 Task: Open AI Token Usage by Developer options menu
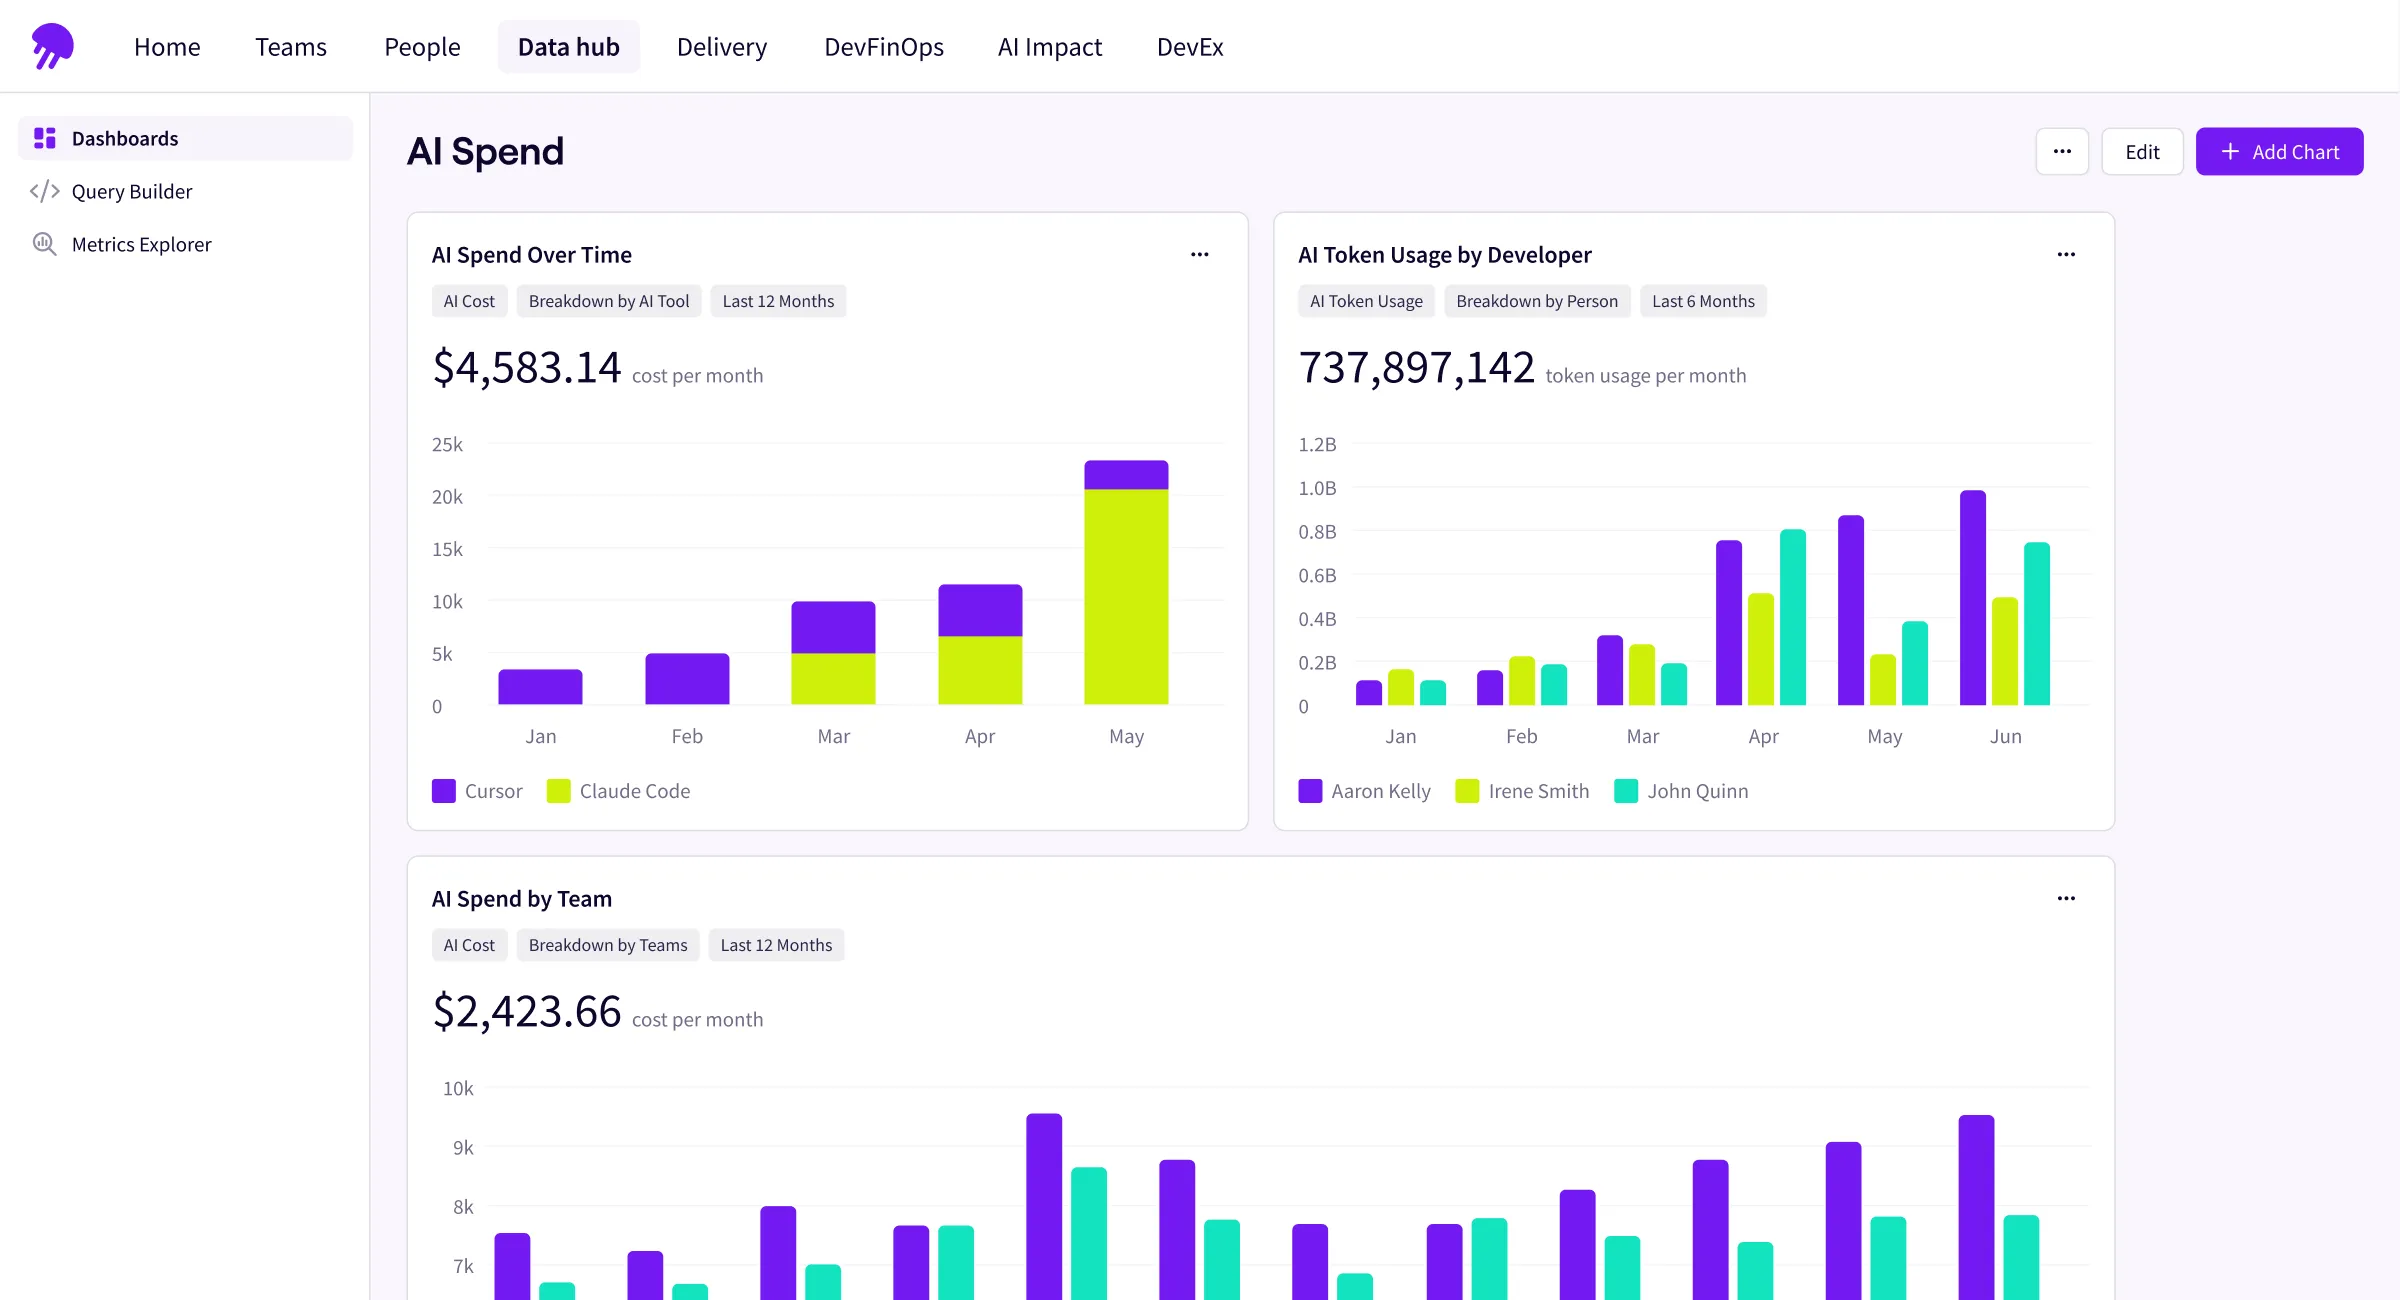click(2066, 254)
